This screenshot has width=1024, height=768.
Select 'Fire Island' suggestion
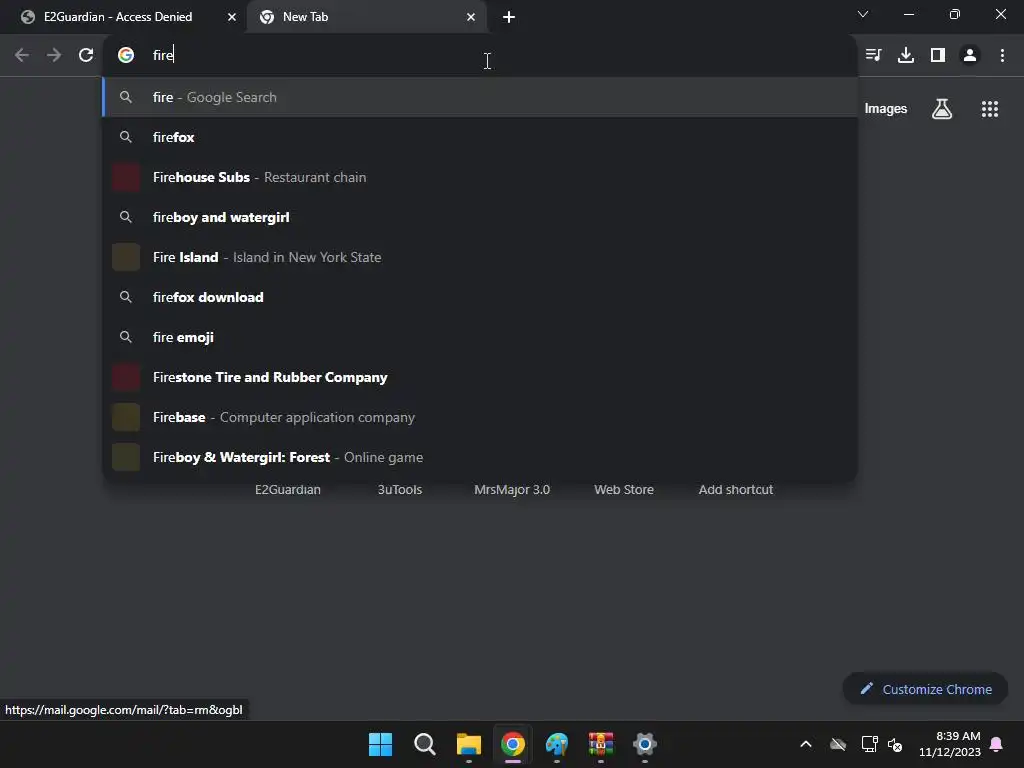[480, 257]
